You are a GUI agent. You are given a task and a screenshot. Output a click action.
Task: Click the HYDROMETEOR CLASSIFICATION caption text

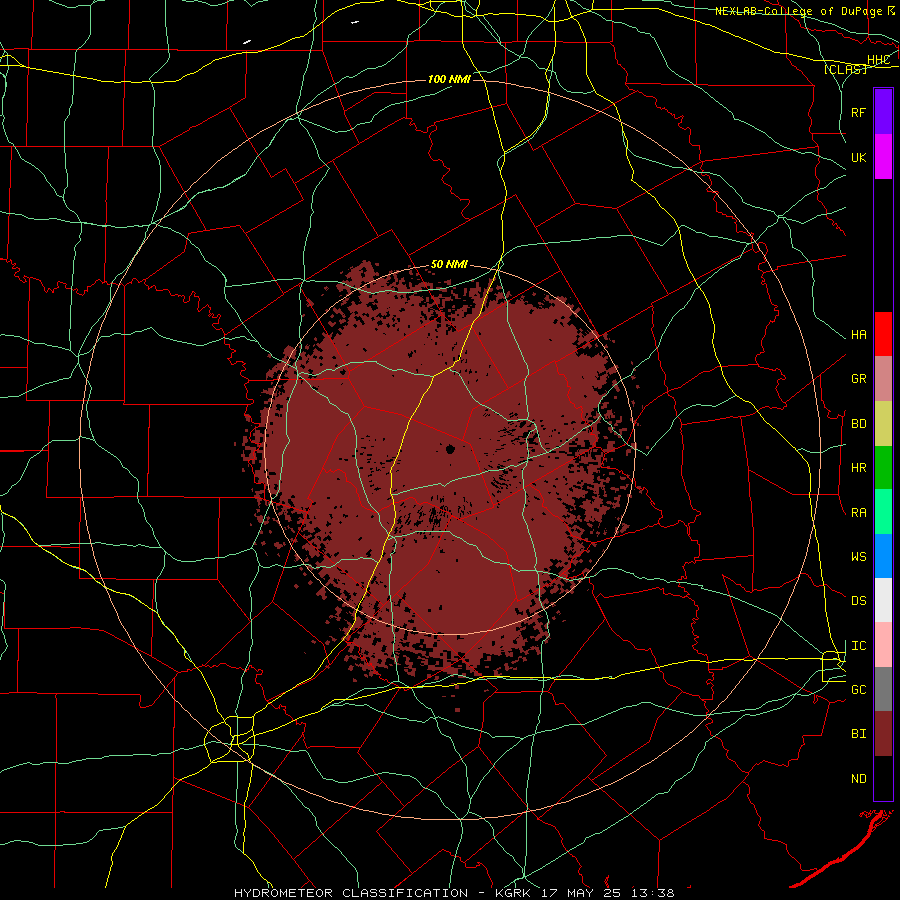(x=351, y=893)
